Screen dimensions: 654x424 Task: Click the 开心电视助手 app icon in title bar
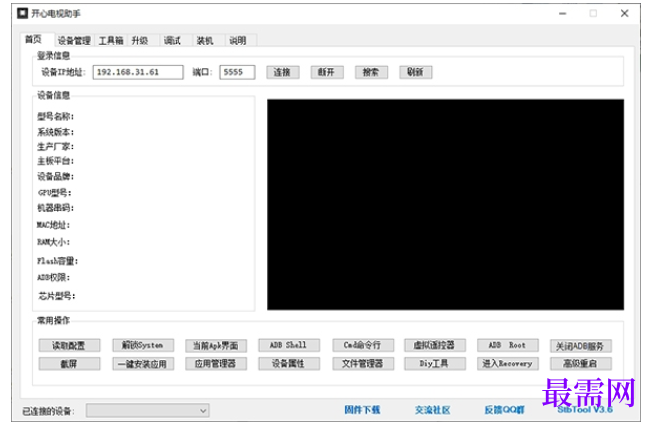[23, 13]
